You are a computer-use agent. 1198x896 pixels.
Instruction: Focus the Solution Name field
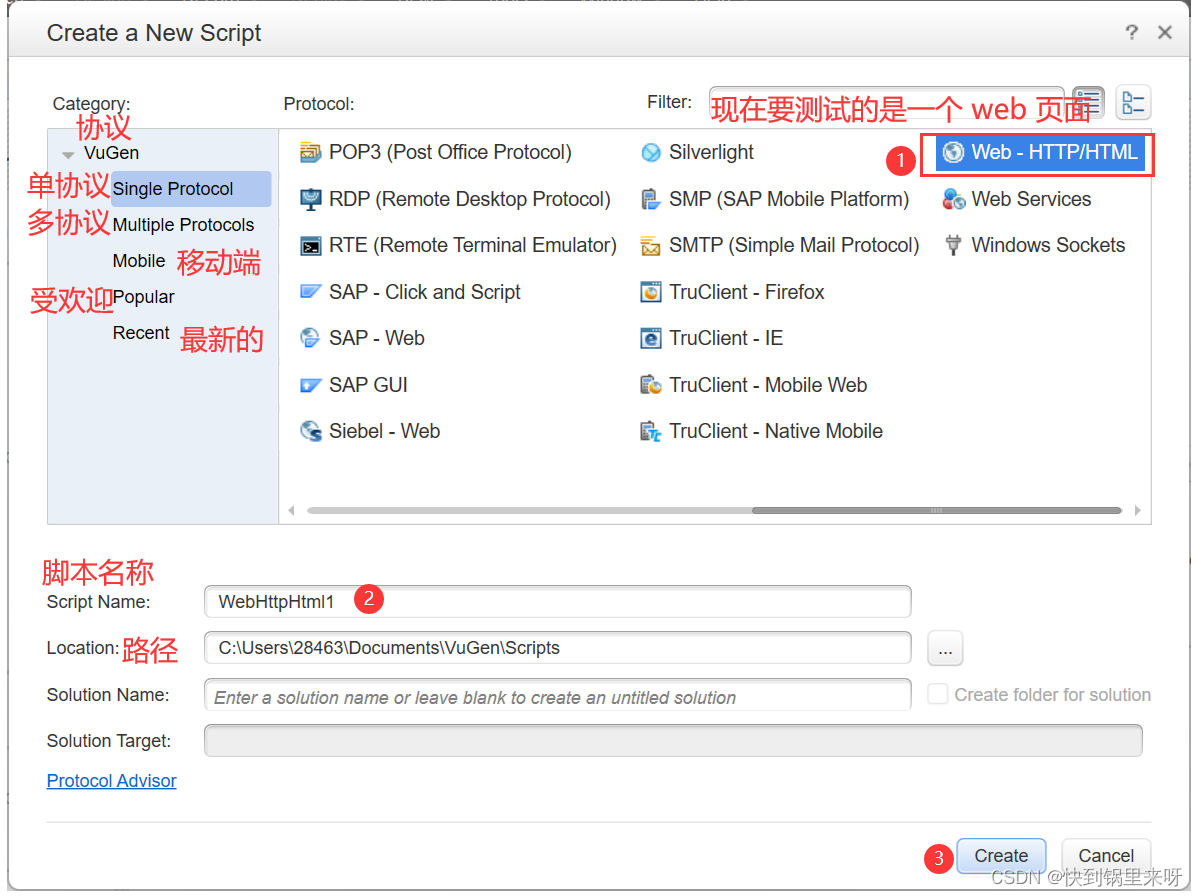[x=558, y=695]
